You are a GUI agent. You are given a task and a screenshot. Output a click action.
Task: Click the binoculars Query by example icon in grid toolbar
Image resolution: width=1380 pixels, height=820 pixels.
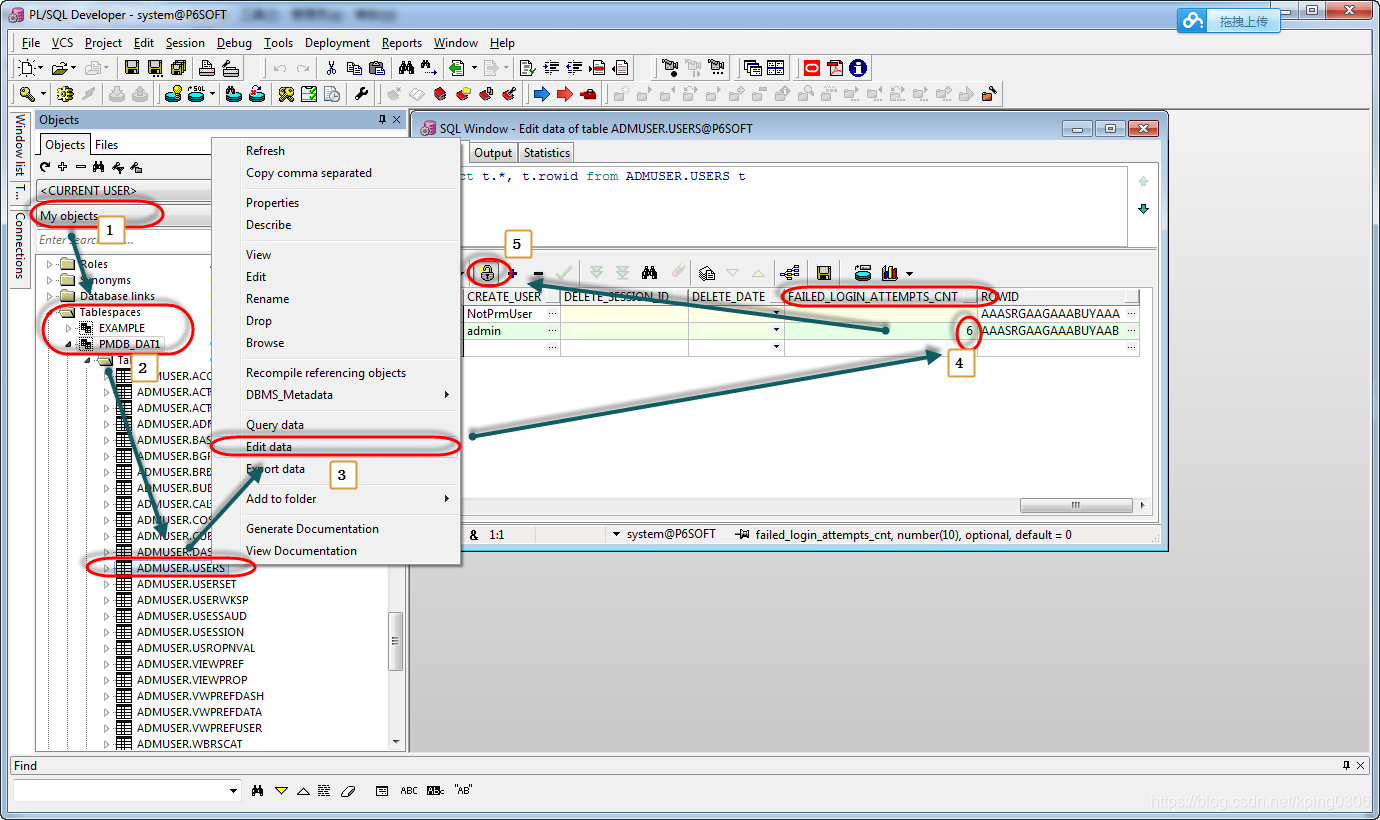tap(649, 272)
